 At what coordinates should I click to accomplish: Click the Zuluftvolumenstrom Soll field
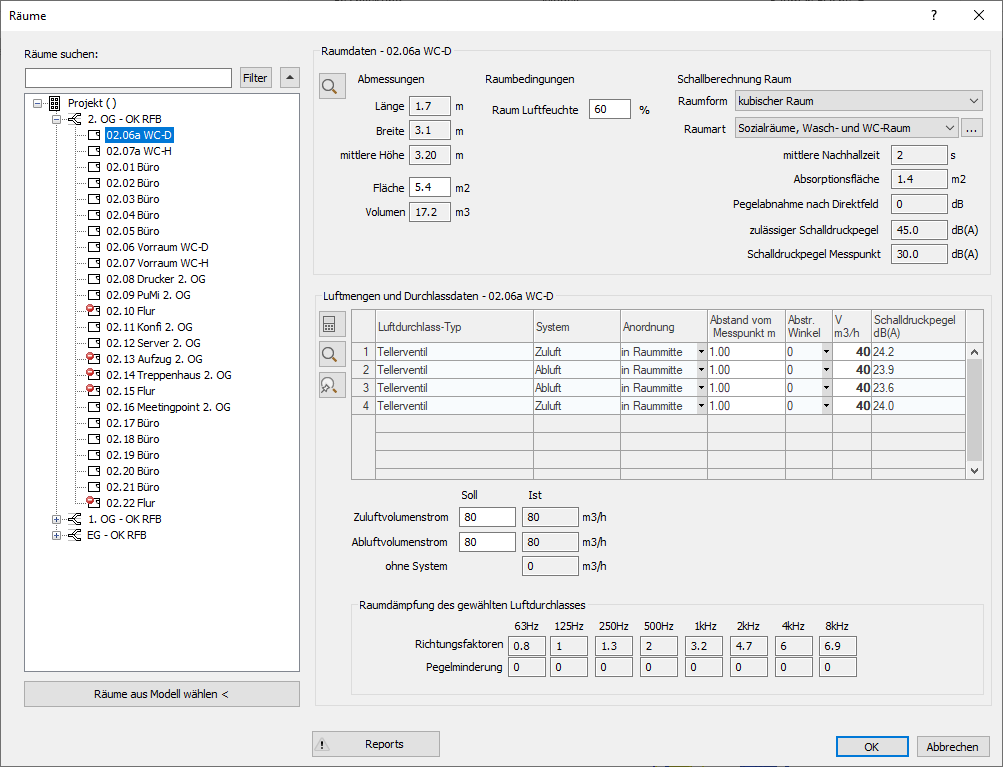(x=487, y=517)
